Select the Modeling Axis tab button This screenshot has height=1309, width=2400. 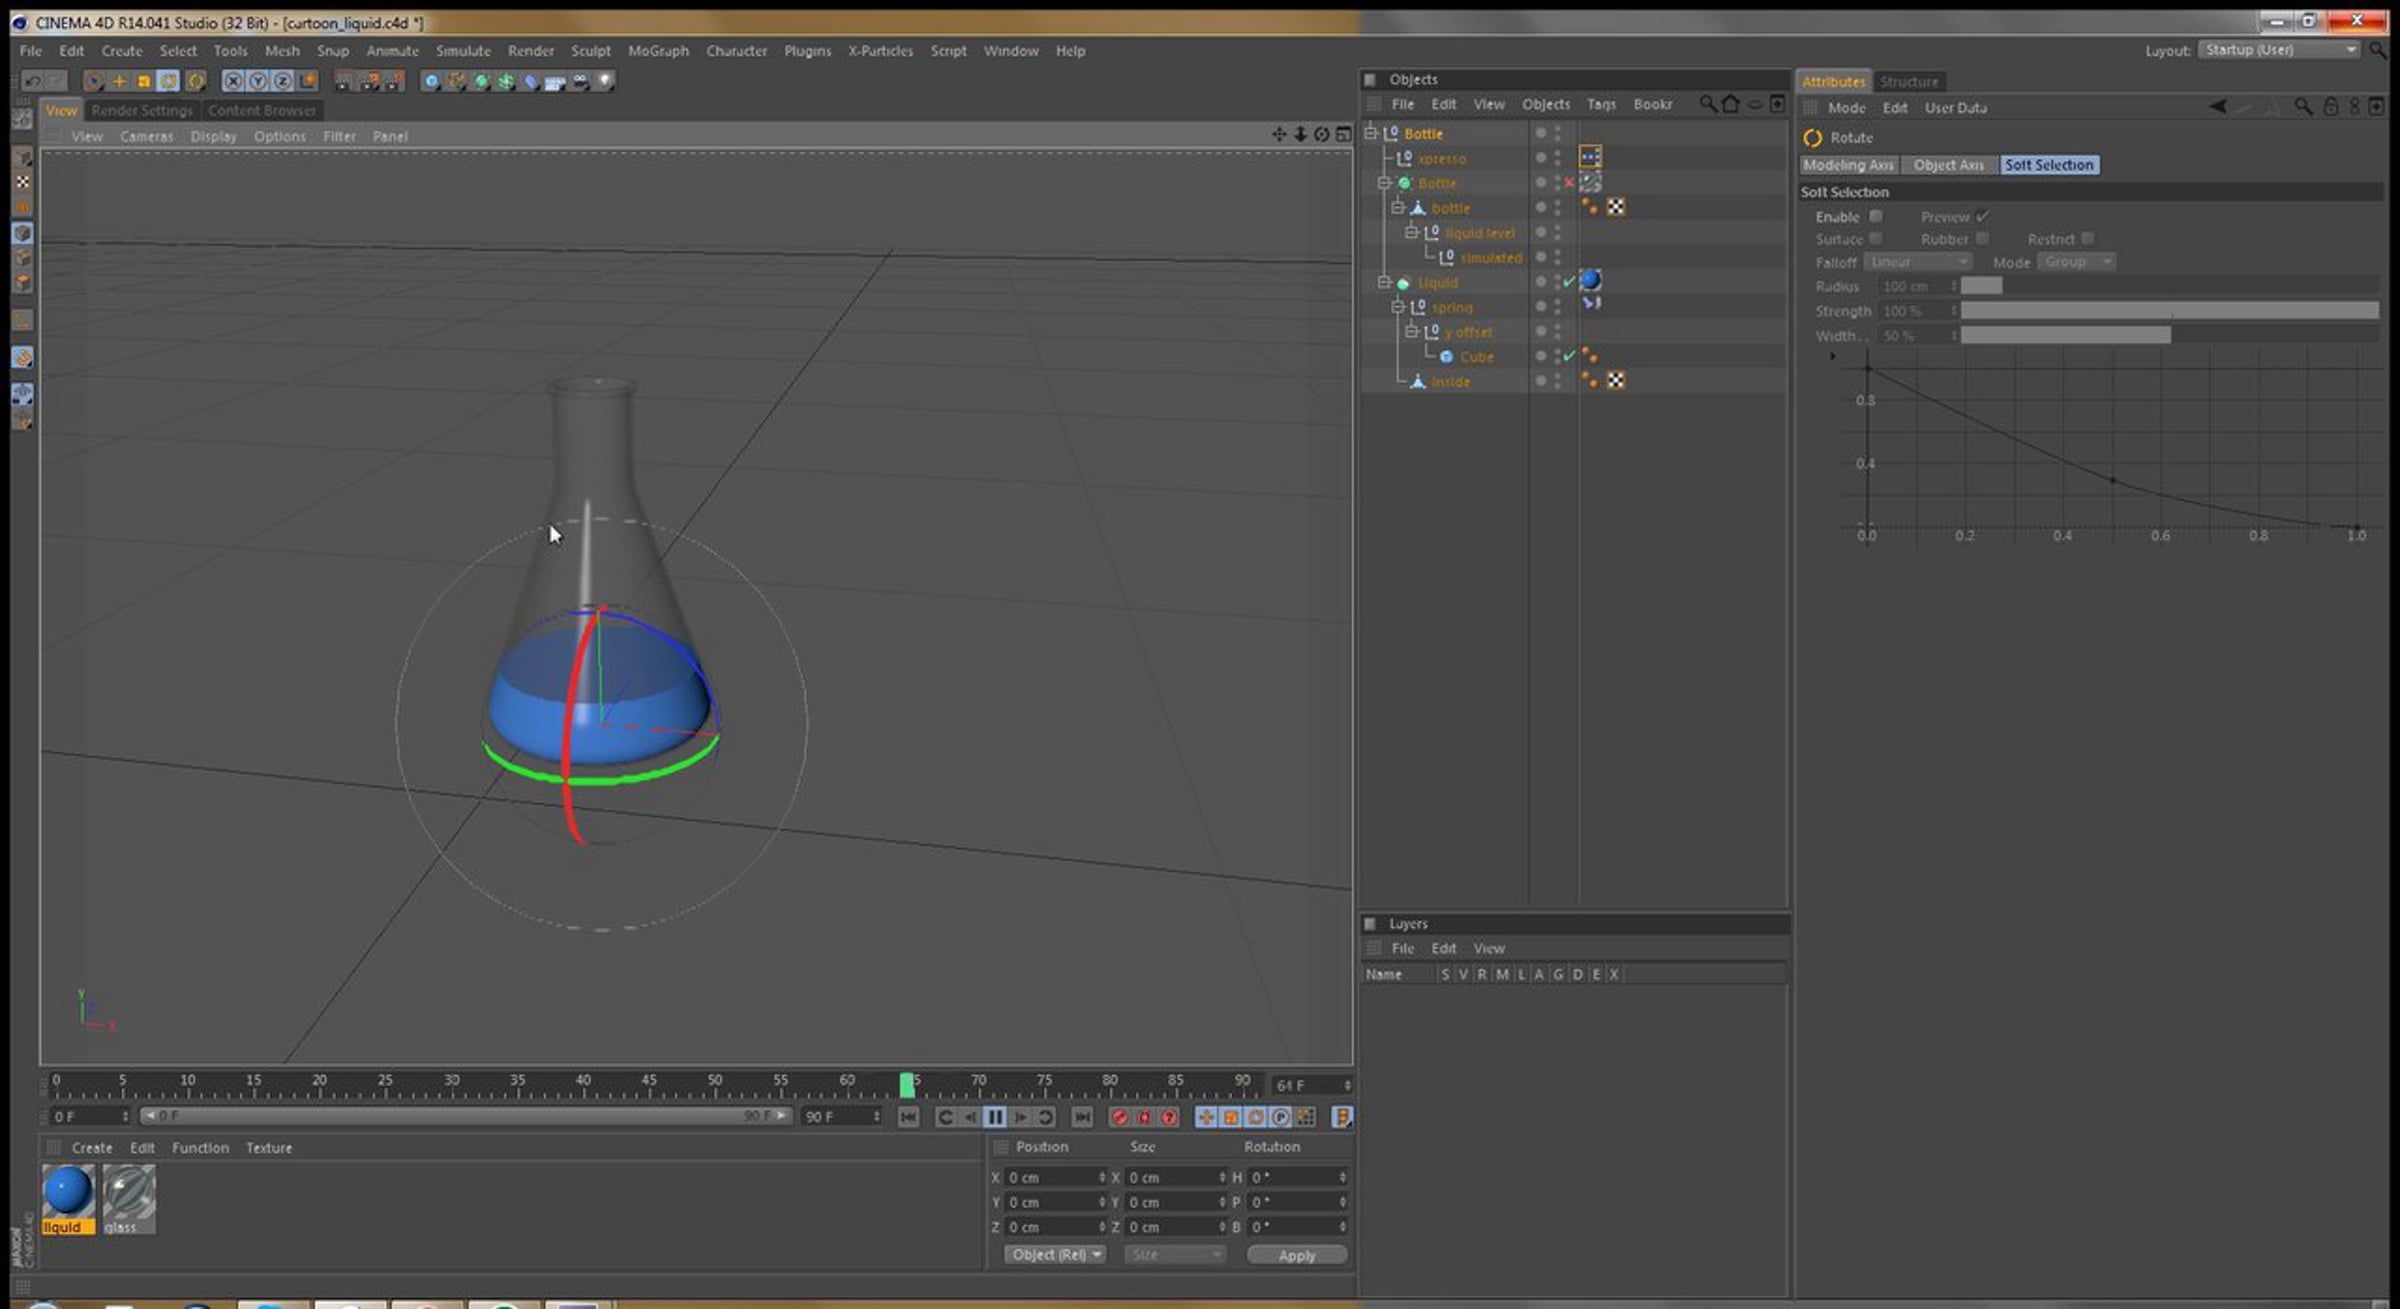(1848, 165)
